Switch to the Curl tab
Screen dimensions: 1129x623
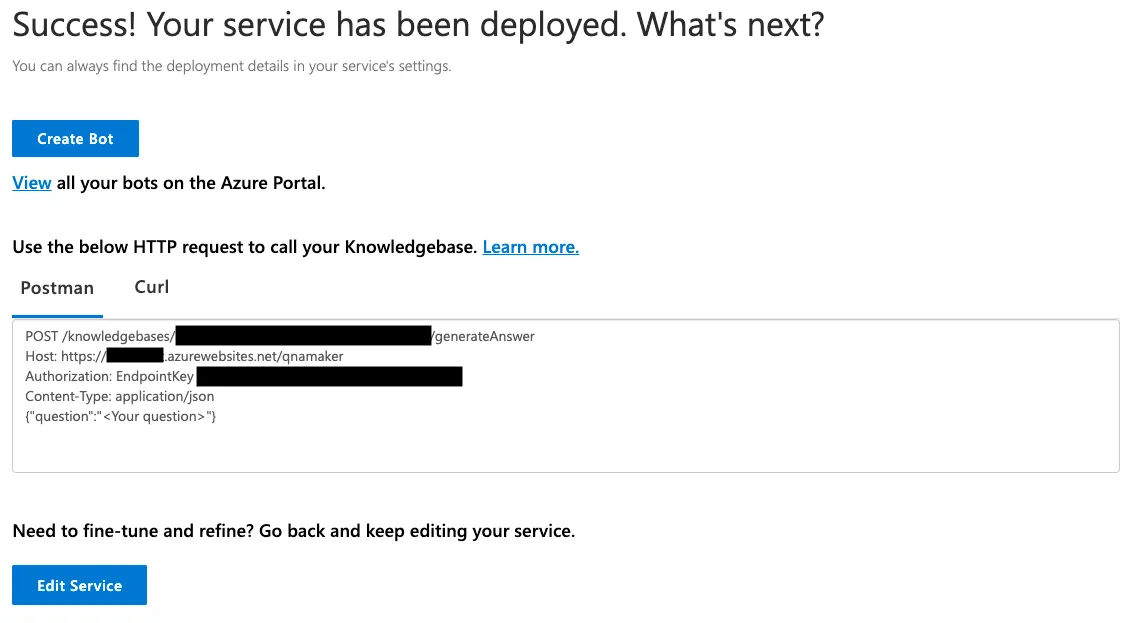point(152,287)
